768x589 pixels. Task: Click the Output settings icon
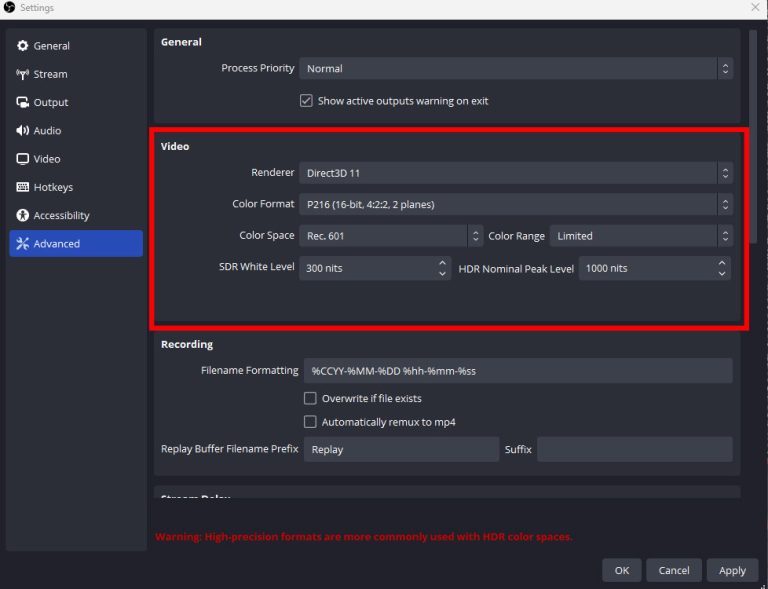(x=23, y=102)
